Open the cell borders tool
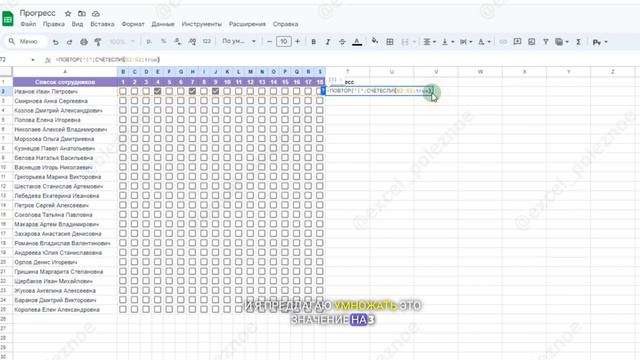The image size is (640, 360). 390,42
